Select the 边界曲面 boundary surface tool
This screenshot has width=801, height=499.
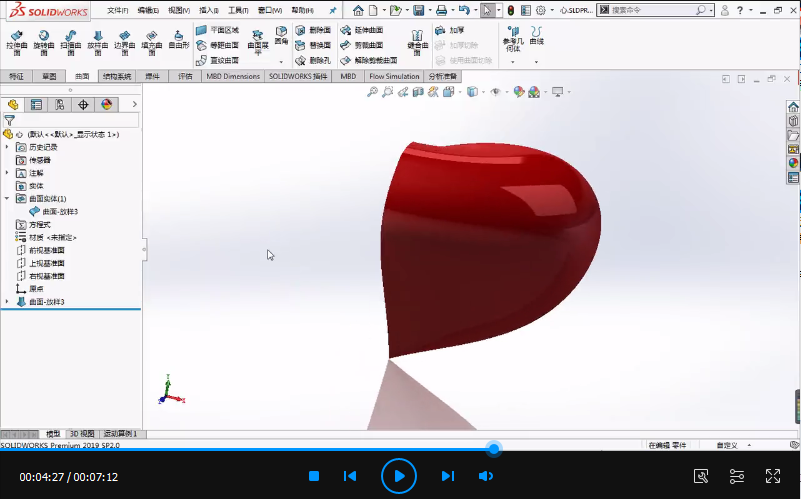click(125, 42)
